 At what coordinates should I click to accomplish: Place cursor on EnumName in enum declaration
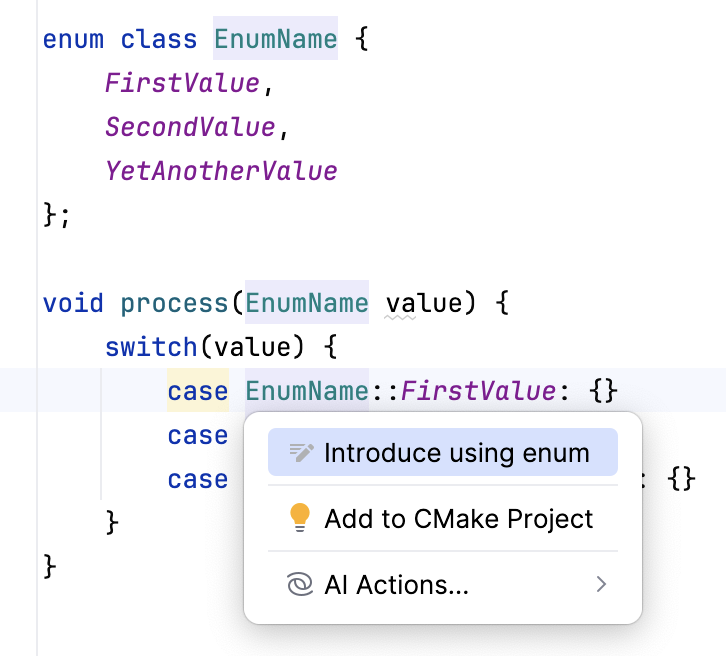(x=275, y=40)
